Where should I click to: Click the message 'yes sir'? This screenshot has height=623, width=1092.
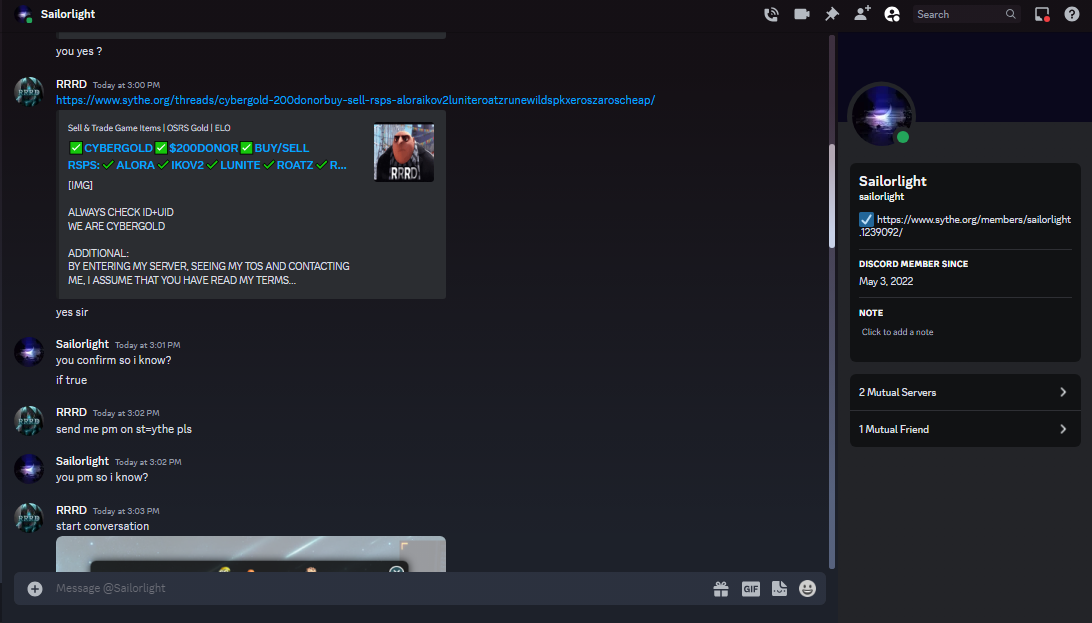click(72, 313)
